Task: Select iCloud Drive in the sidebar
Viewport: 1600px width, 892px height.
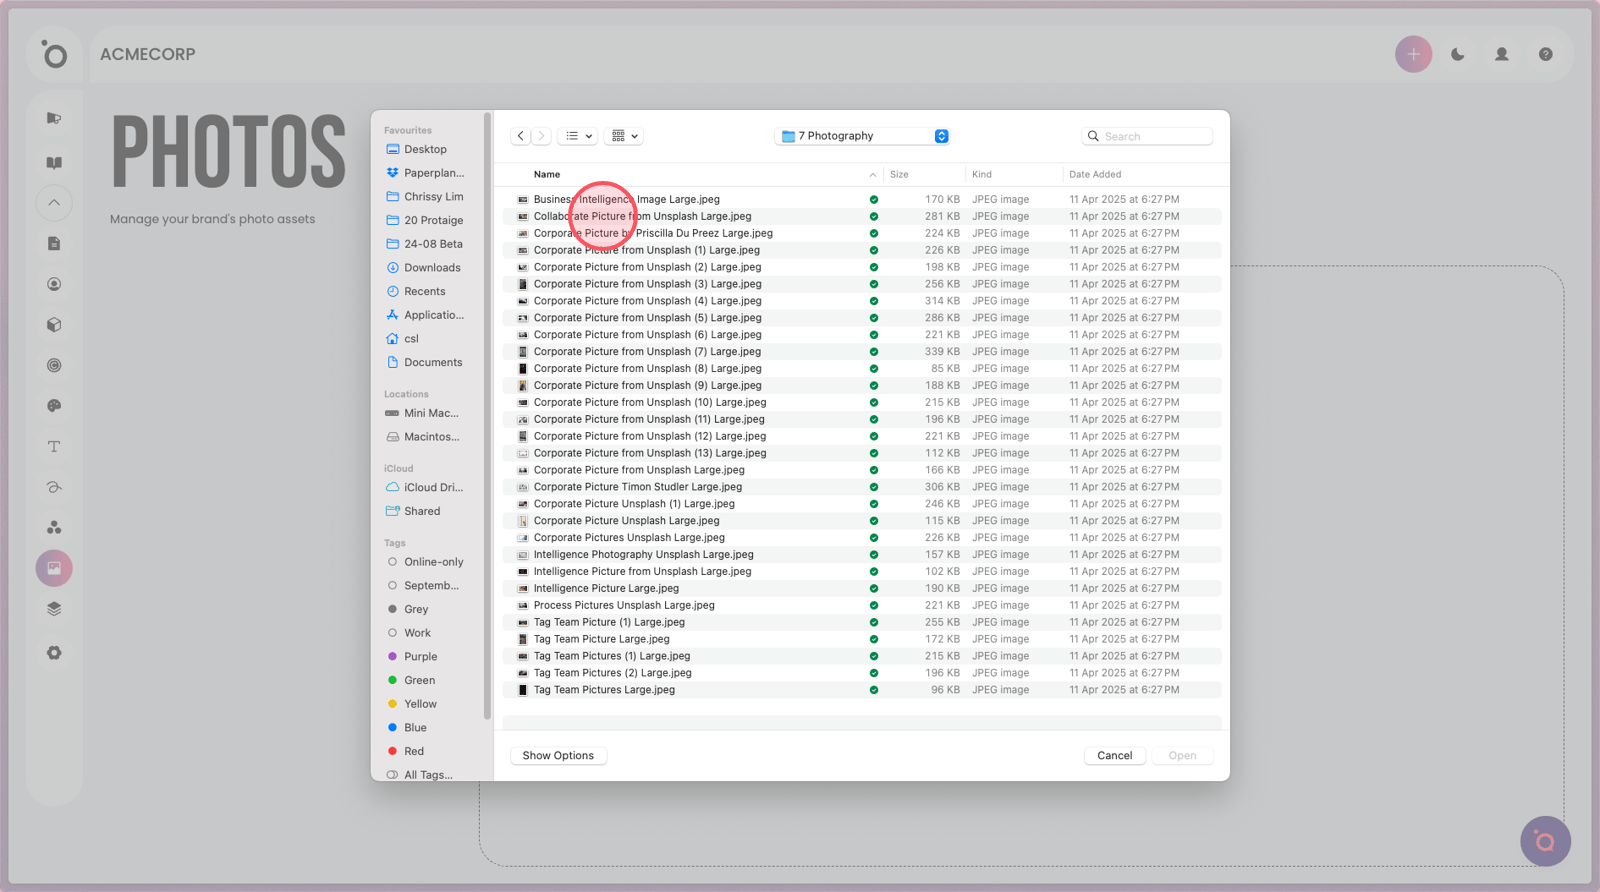Action: pyautogui.click(x=432, y=488)
